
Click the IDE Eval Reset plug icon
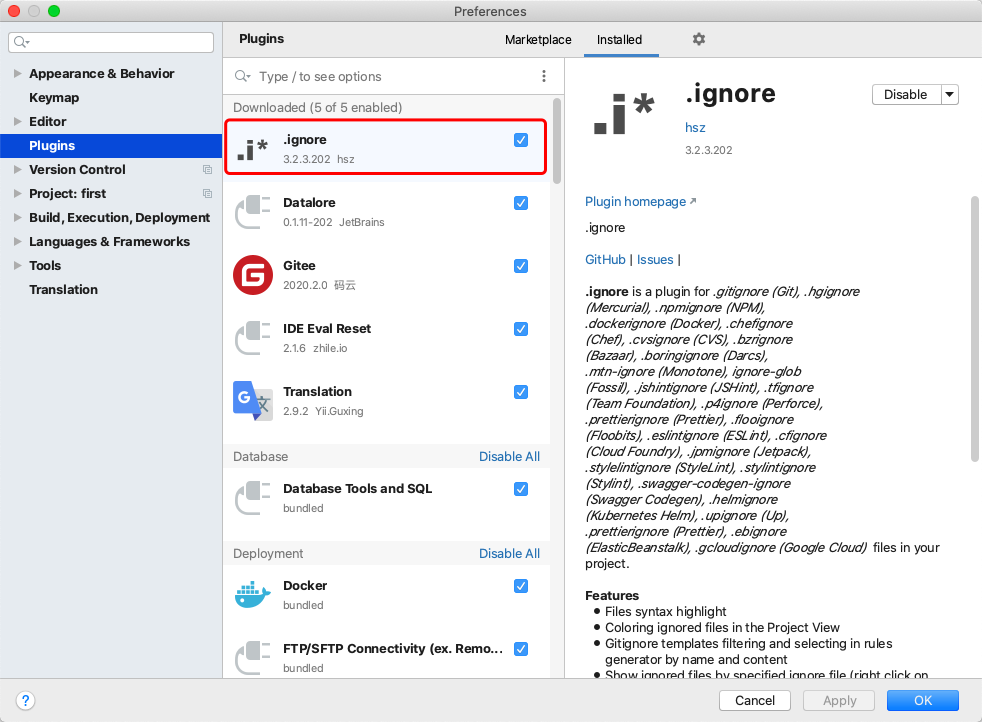(x=252, y=338)
